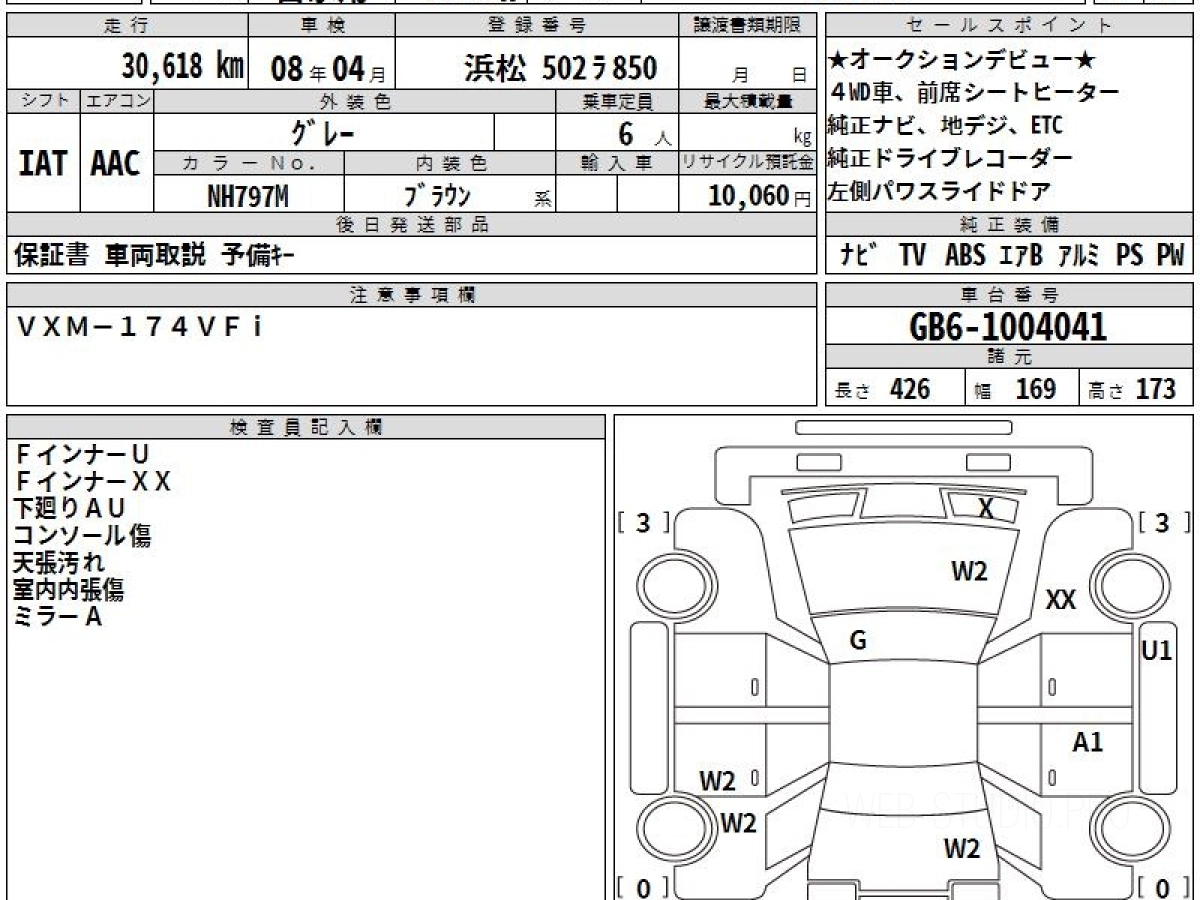Select inspector note コンソール傷

pos(81,536)
